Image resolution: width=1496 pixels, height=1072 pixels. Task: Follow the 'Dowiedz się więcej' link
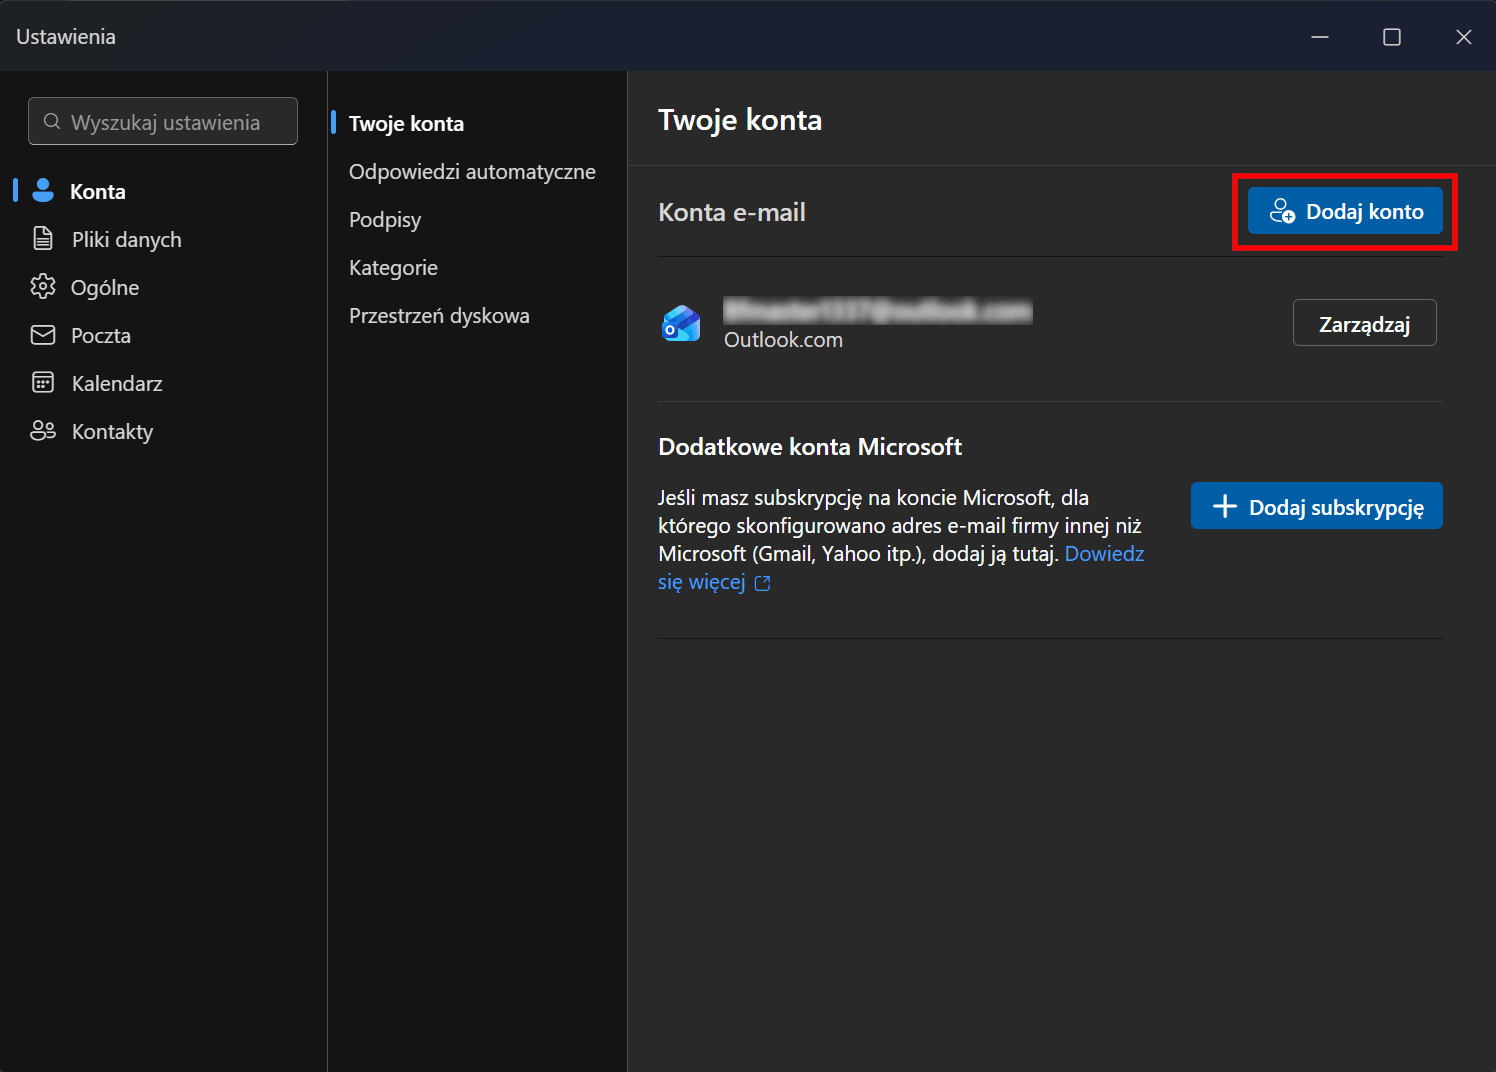click(1104, 554)
